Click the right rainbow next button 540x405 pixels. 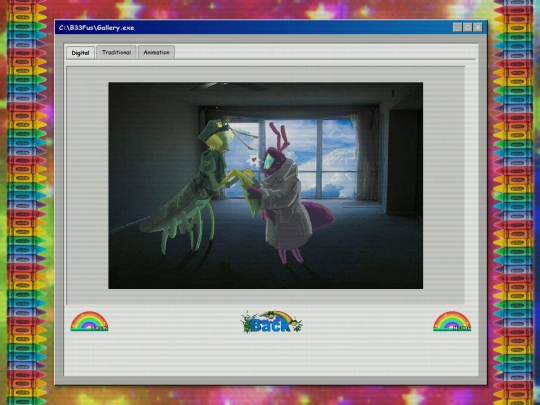tap(452, 321)
